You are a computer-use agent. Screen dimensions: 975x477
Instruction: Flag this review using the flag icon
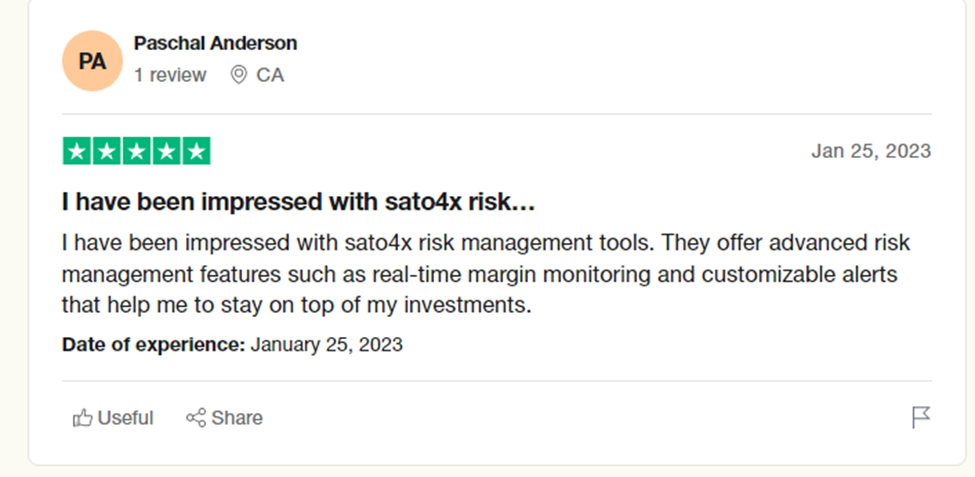tap(921, 418)
